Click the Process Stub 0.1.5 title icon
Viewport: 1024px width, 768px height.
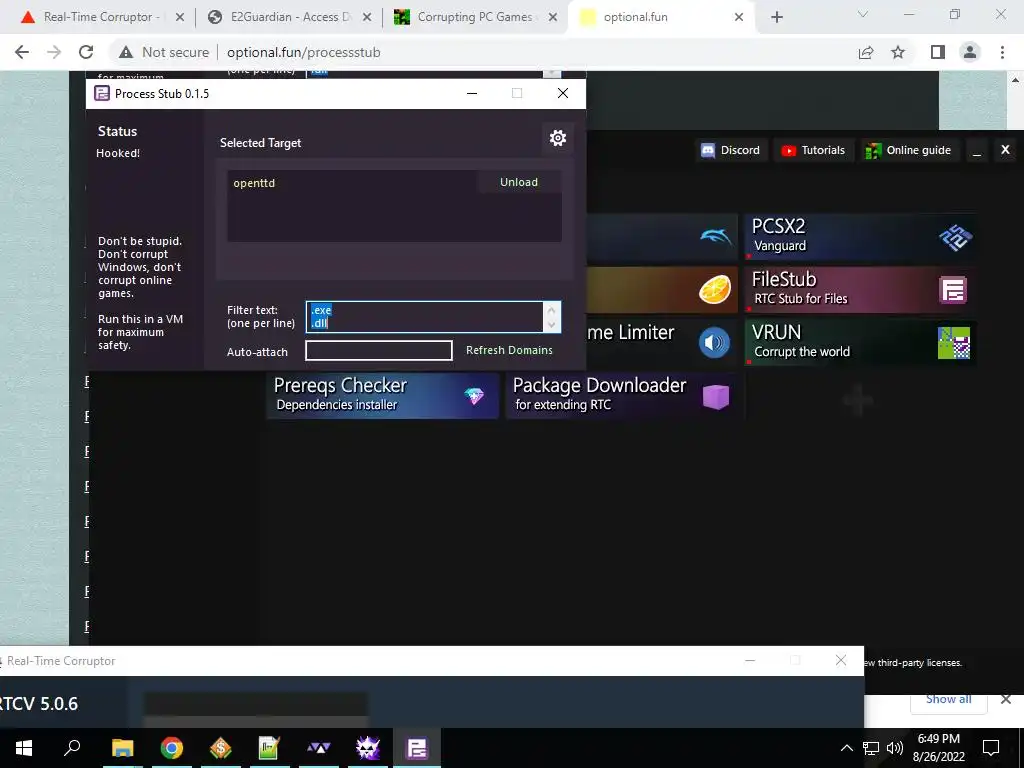click(102, 93)
